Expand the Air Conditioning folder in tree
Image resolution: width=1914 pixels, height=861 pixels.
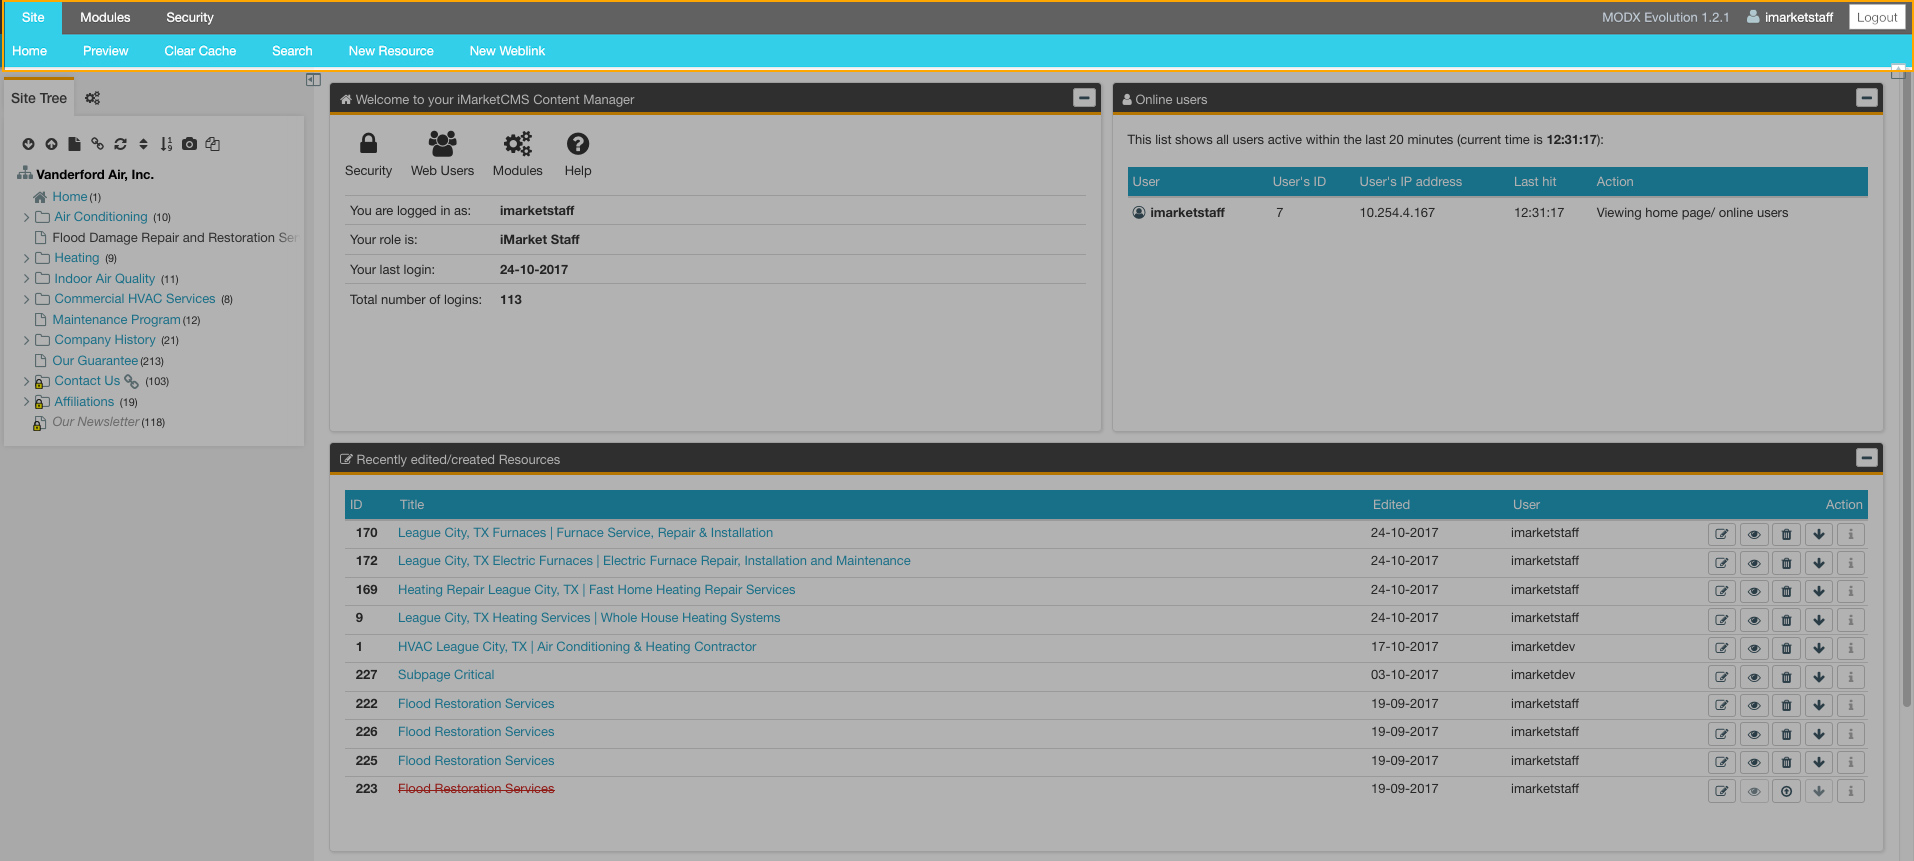[x=27, y=217]
